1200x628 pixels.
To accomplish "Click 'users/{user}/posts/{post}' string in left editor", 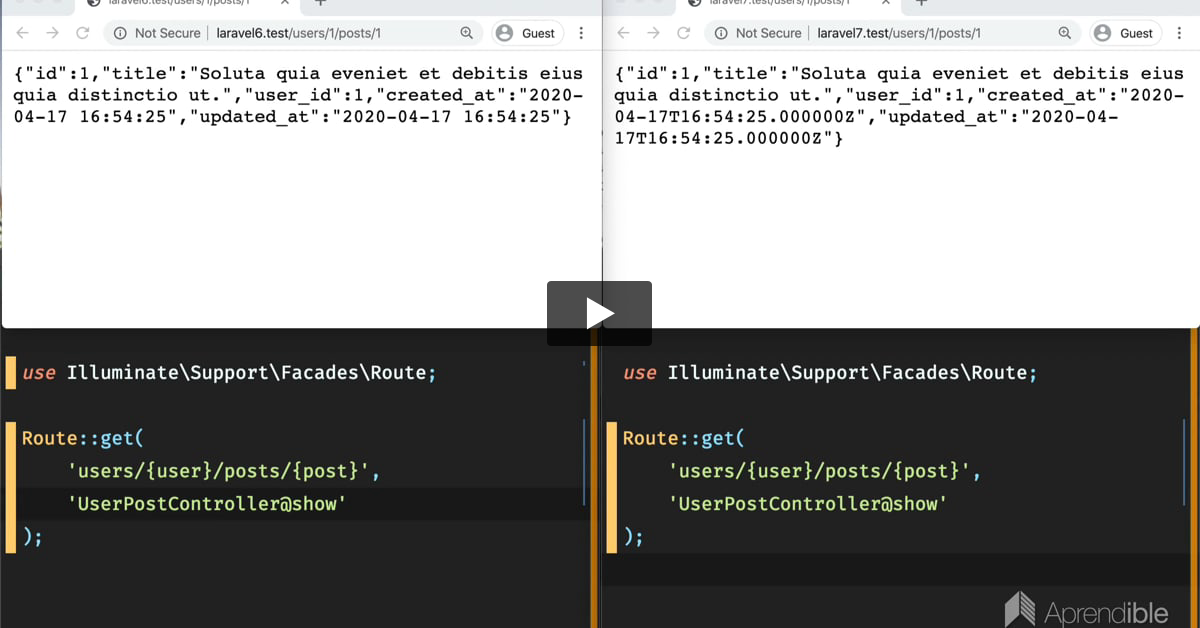I will 219,471.
